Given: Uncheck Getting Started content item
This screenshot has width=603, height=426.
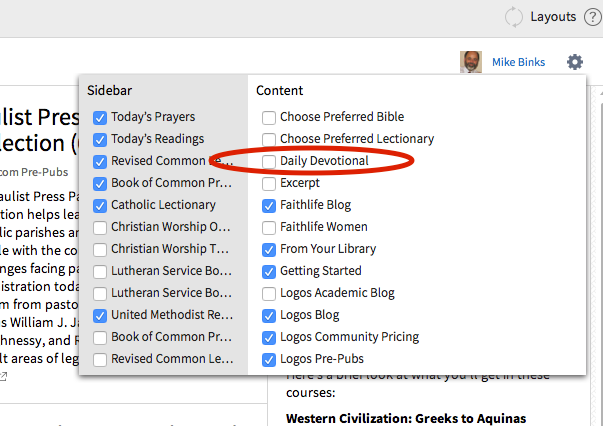Looking at the screenshot, I should tap(269, 272).
